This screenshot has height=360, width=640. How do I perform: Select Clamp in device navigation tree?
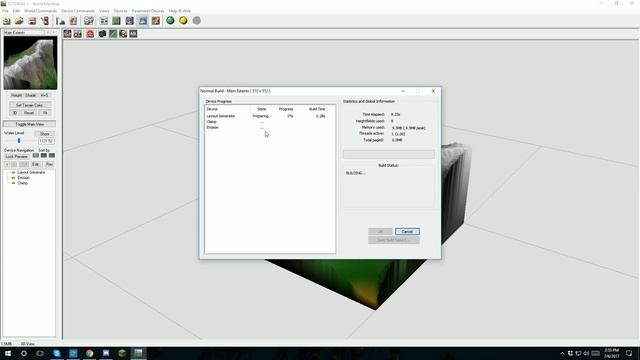pyautogui.click(x=22, y=183)
